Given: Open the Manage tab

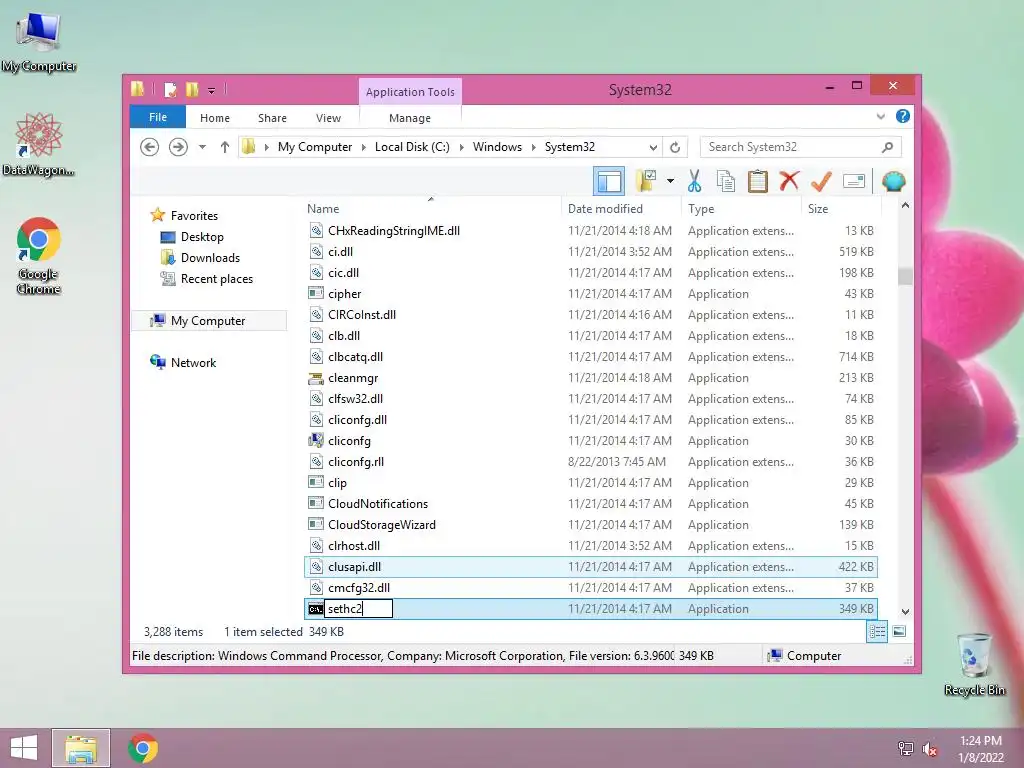Looking at the screenshot, I should (x=409, y=118).
